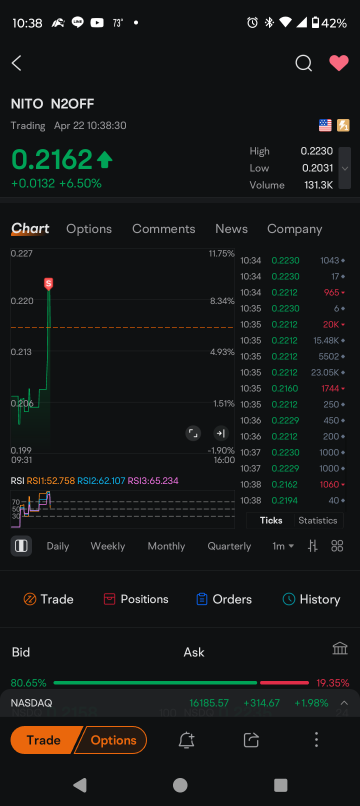The width and height of the screenshot is (360, 806).
Task: Expand the NASDAQ index bar chevron
Action: click(x=344, y=703)
